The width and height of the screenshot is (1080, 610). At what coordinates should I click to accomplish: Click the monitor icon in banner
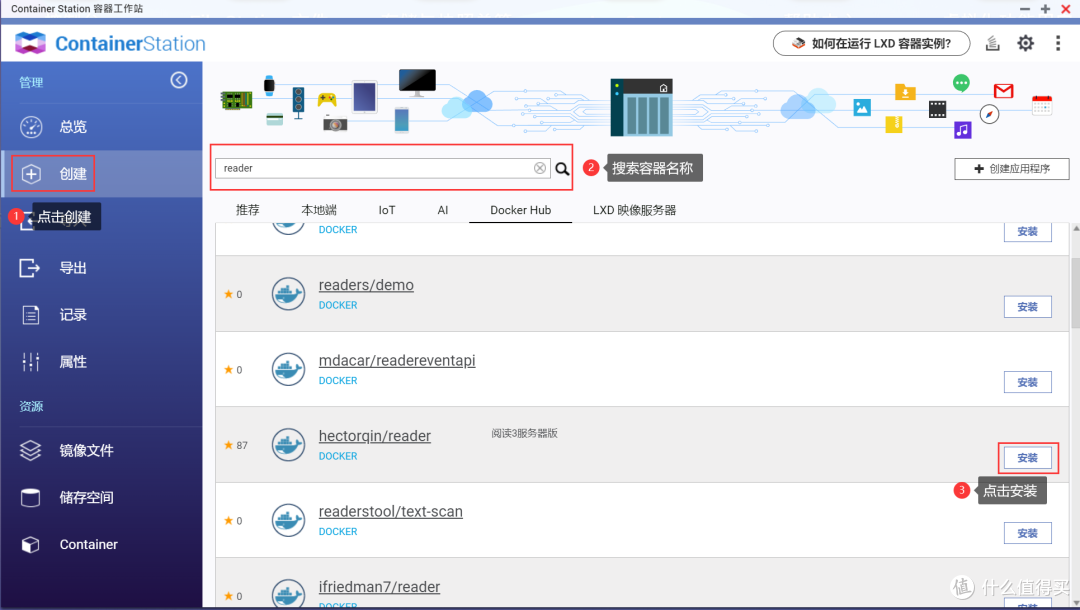417,82
